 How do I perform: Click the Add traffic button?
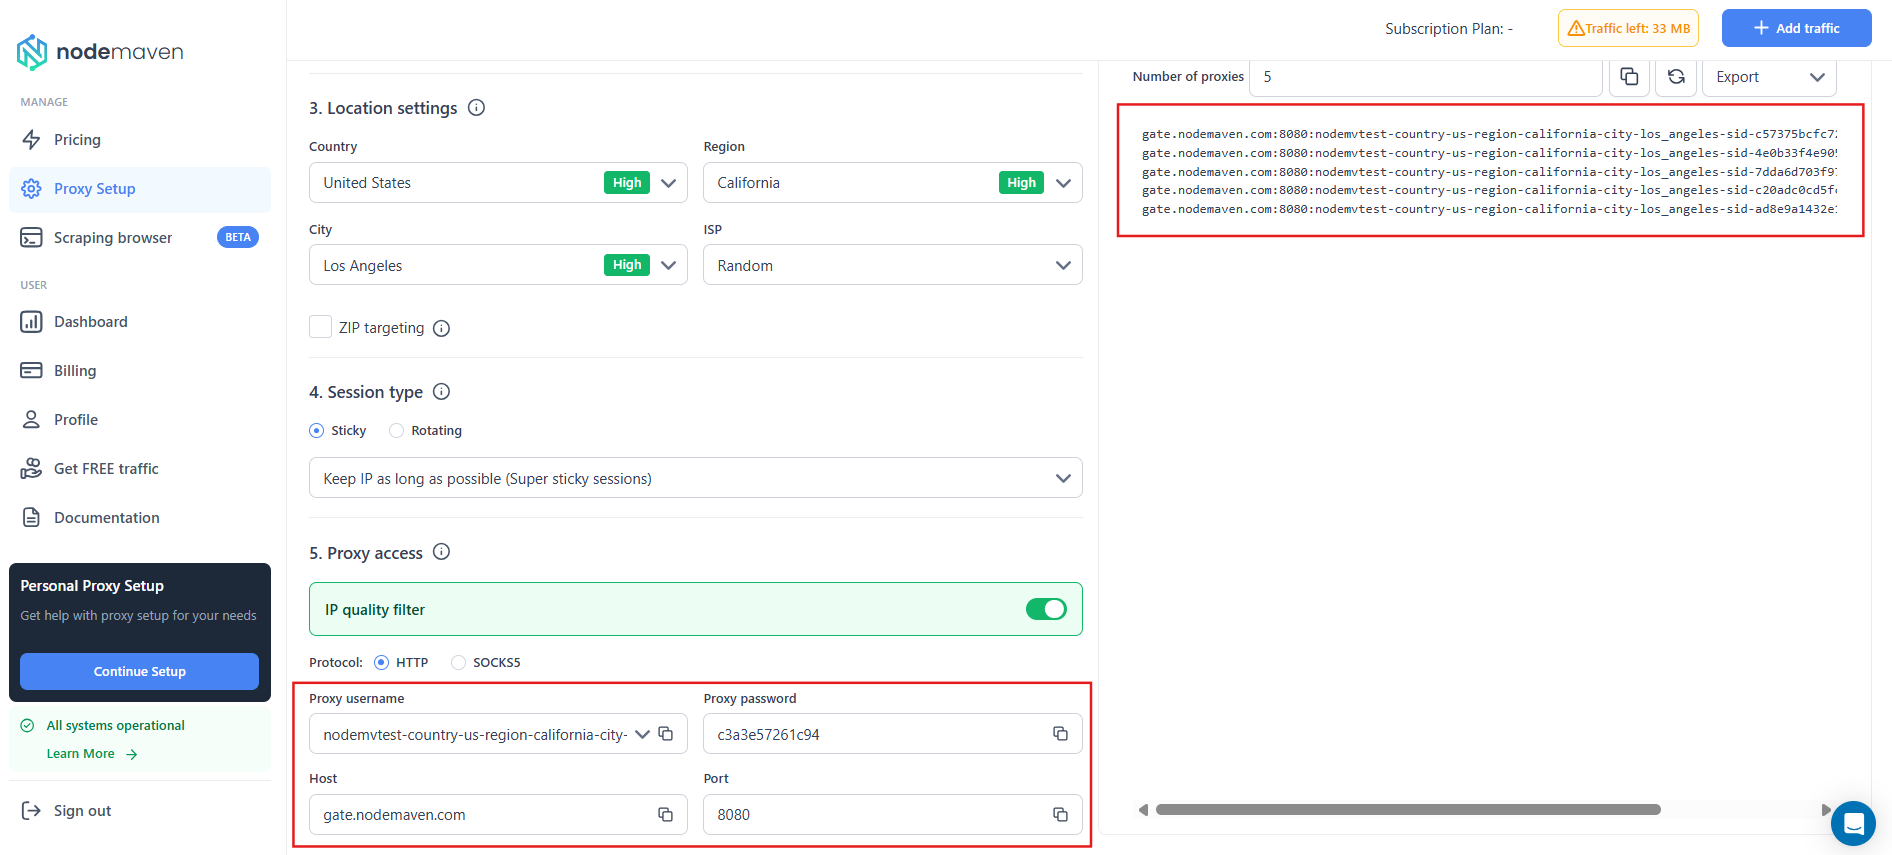pos(1796,28)
